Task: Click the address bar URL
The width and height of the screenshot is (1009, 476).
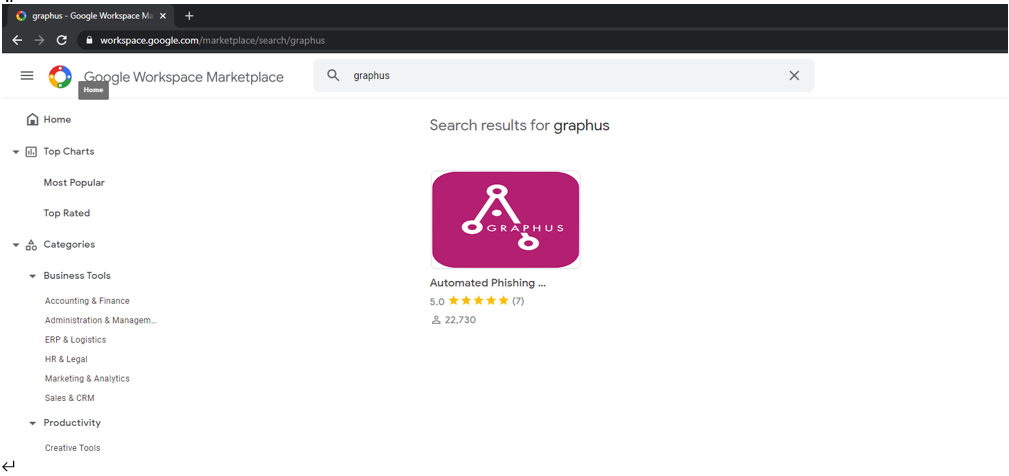Action: point(212,41)
